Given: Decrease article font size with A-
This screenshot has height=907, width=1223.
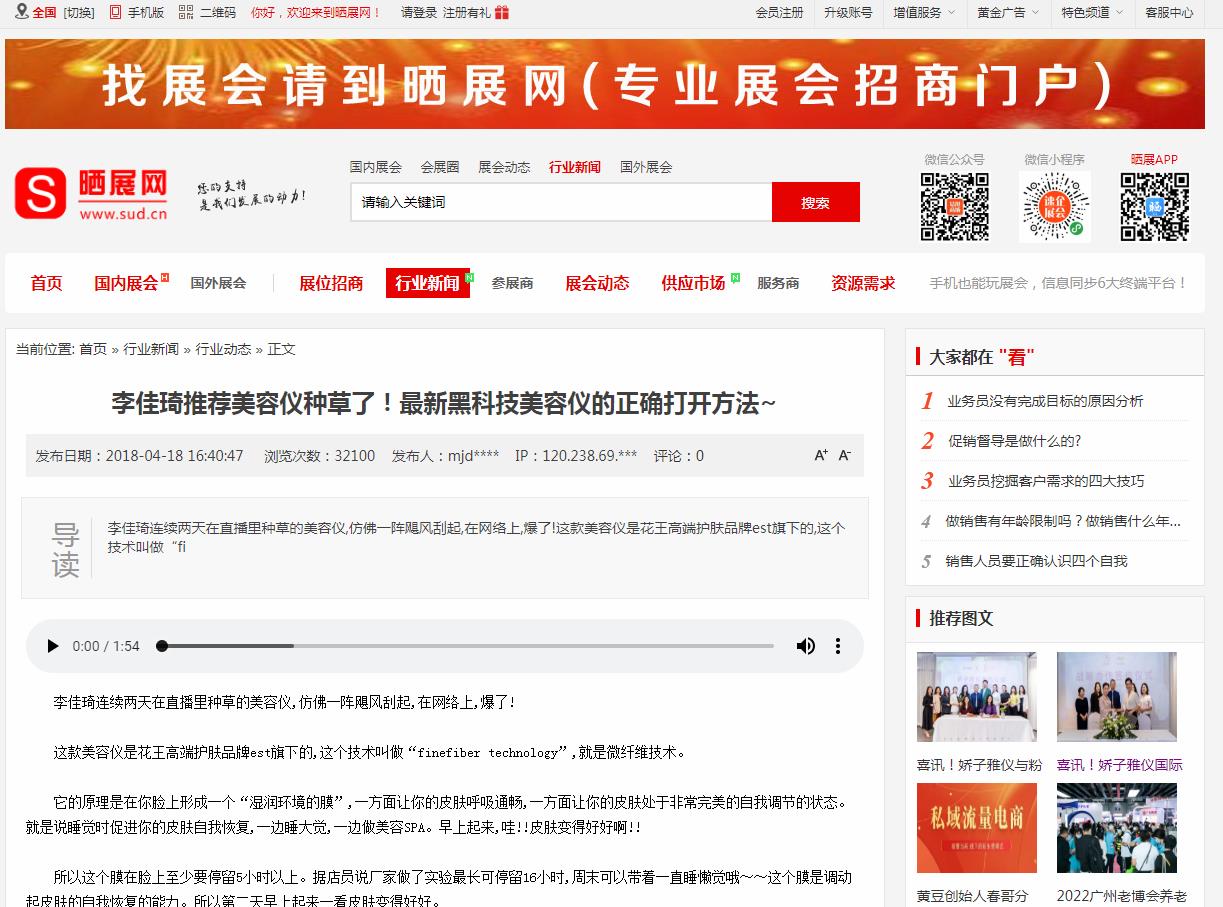Looking at the screenshot, I should click(x=844, y=455).
